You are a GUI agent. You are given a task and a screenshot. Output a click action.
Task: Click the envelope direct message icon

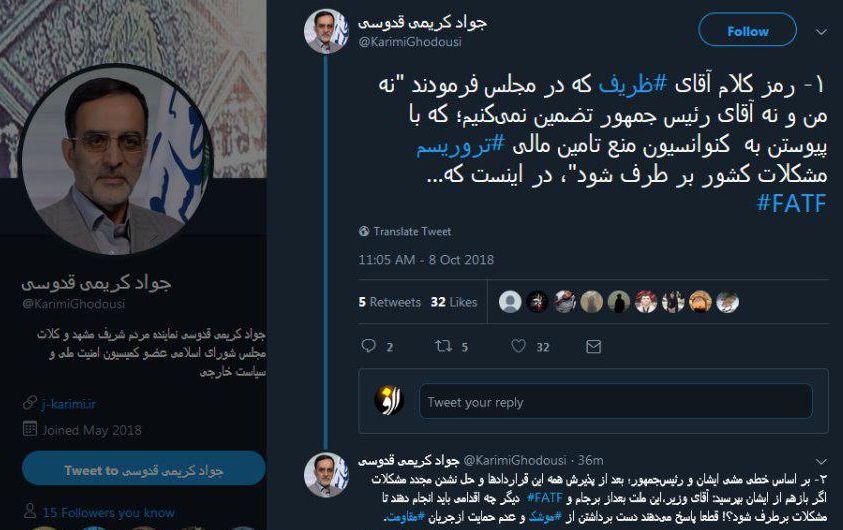coord(593,346)
